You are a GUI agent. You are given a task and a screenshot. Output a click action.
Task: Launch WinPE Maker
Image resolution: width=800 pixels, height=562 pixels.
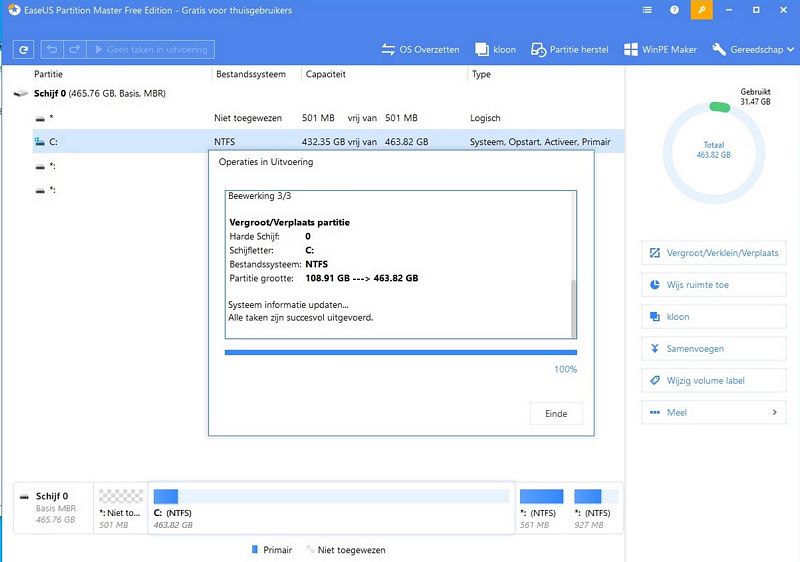660,49
